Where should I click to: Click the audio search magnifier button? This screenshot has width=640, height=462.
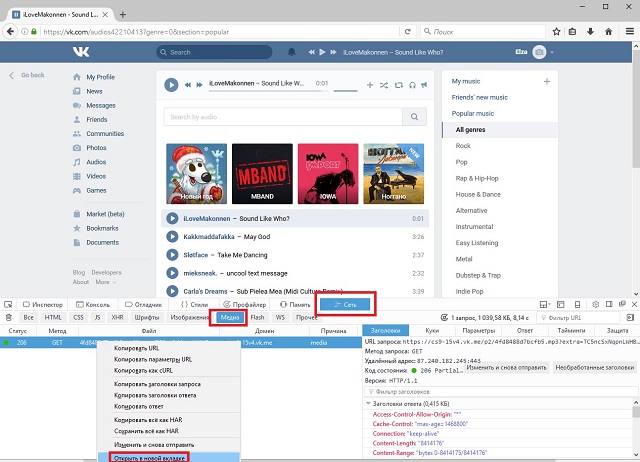click(414, 117)
